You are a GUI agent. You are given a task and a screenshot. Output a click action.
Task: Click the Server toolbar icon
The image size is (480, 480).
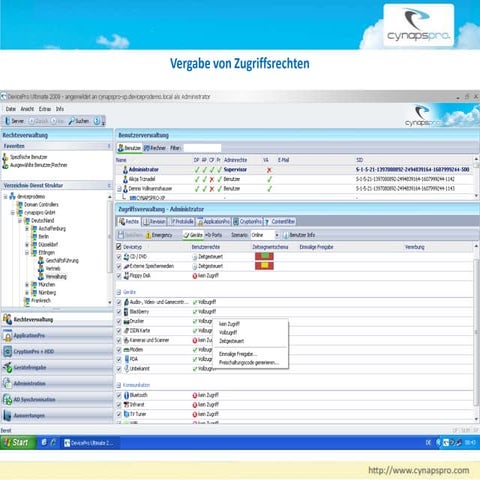8,121
